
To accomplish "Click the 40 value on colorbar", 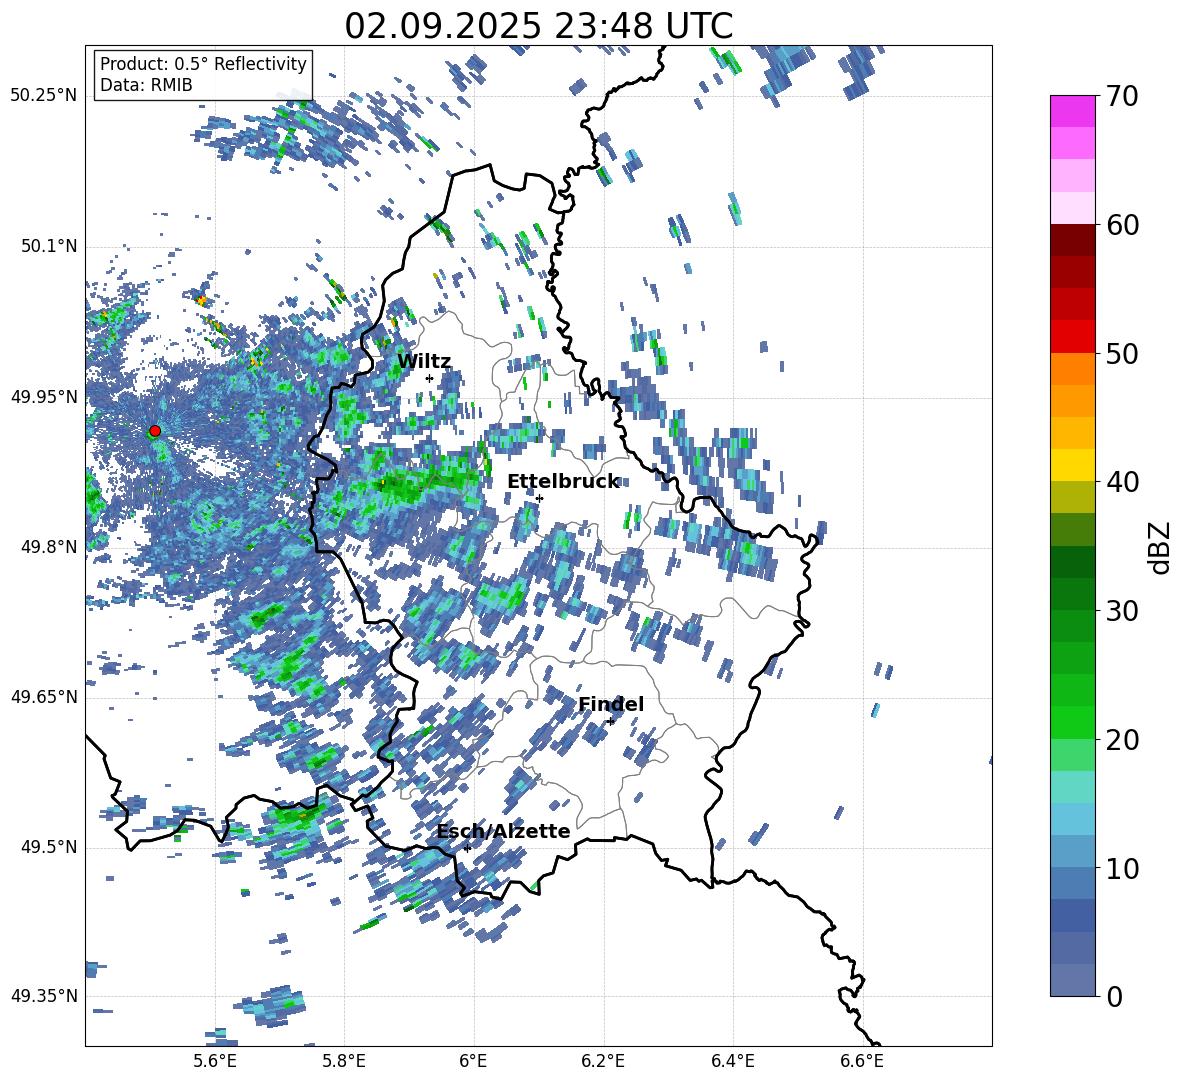I will [1121, 482].
